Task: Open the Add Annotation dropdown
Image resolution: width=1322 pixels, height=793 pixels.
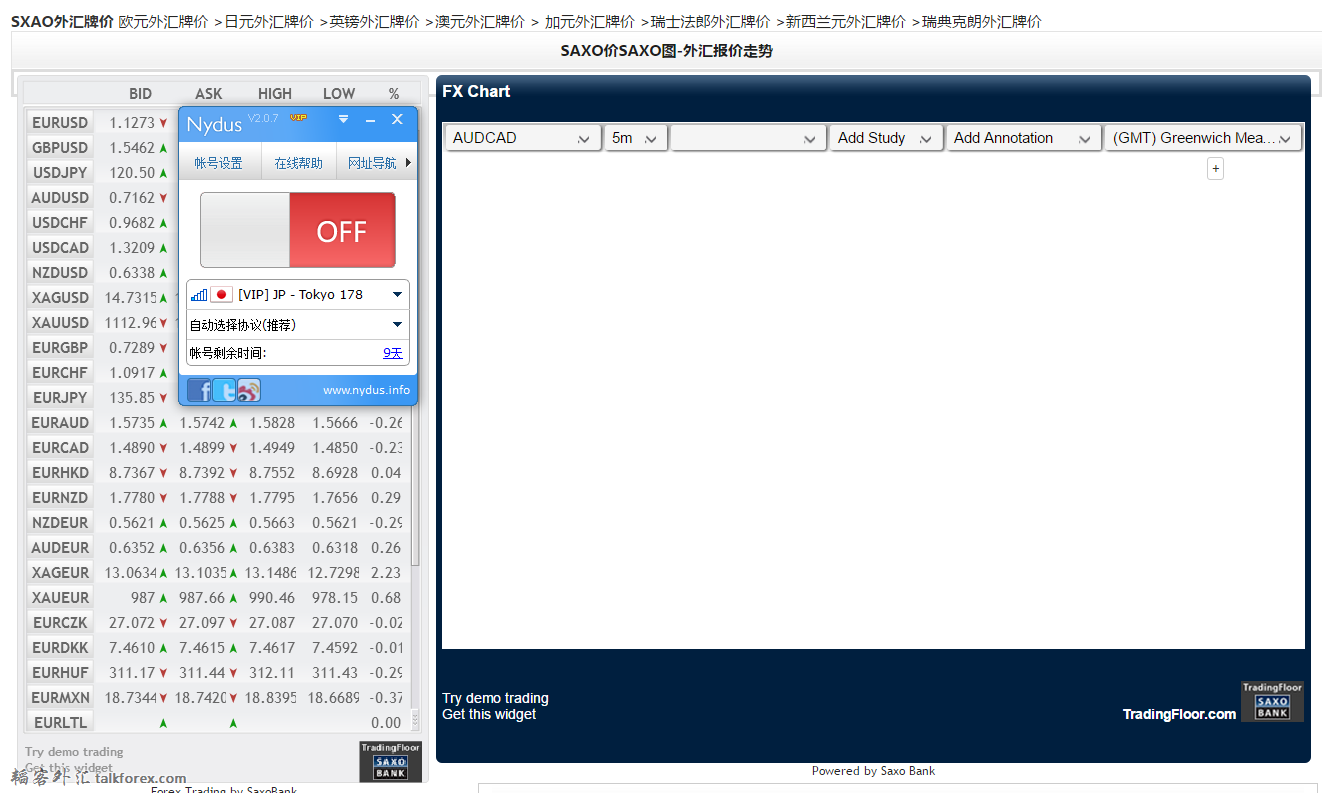Action: tap(1024, 138)
